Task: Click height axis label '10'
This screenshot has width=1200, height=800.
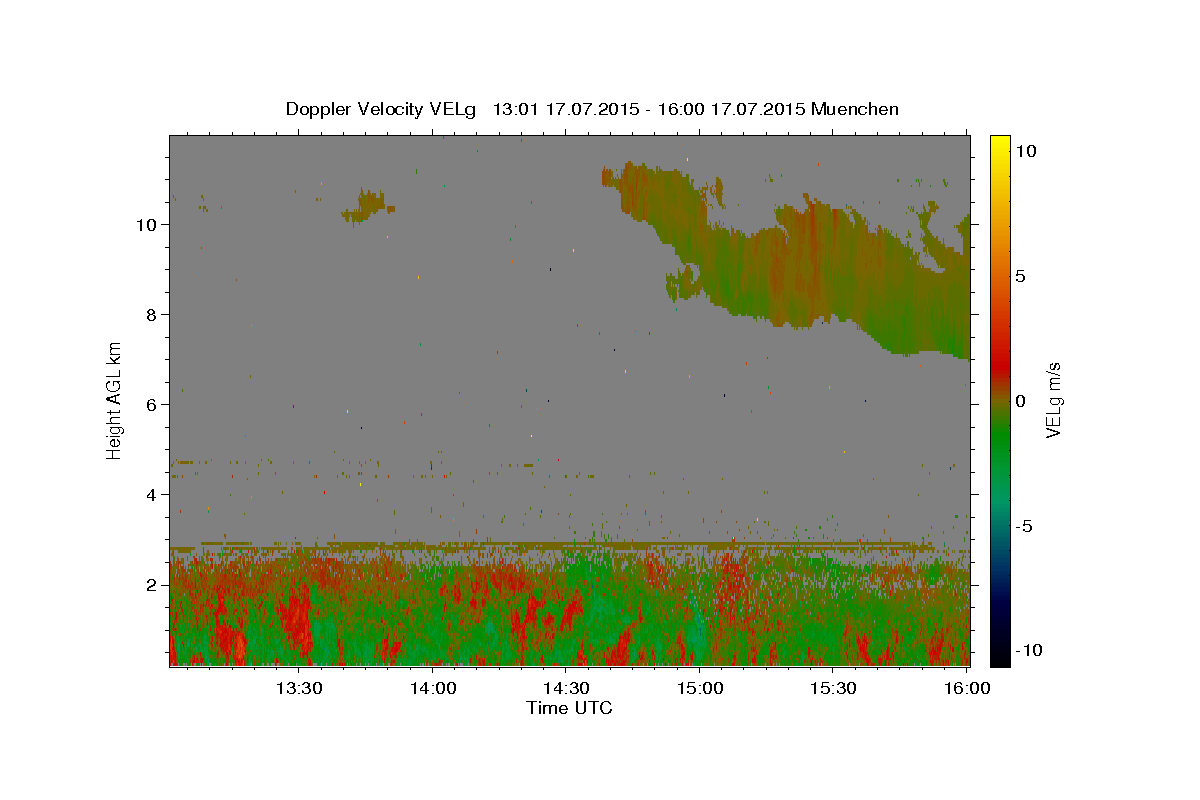Action: [x=148, y=224]
